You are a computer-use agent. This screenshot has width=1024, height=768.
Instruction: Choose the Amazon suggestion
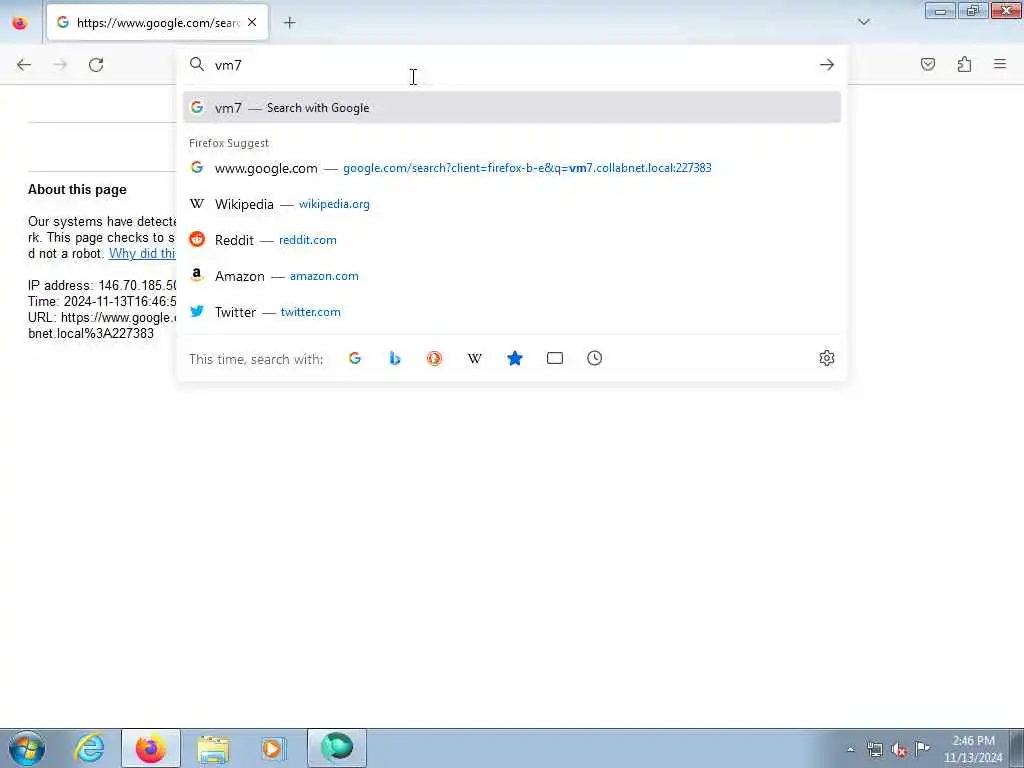click(x=512, y=276)
